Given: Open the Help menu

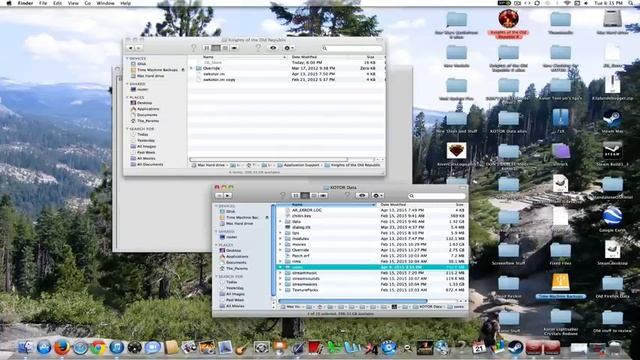Looking at the screenshot, I should [126, 3].
